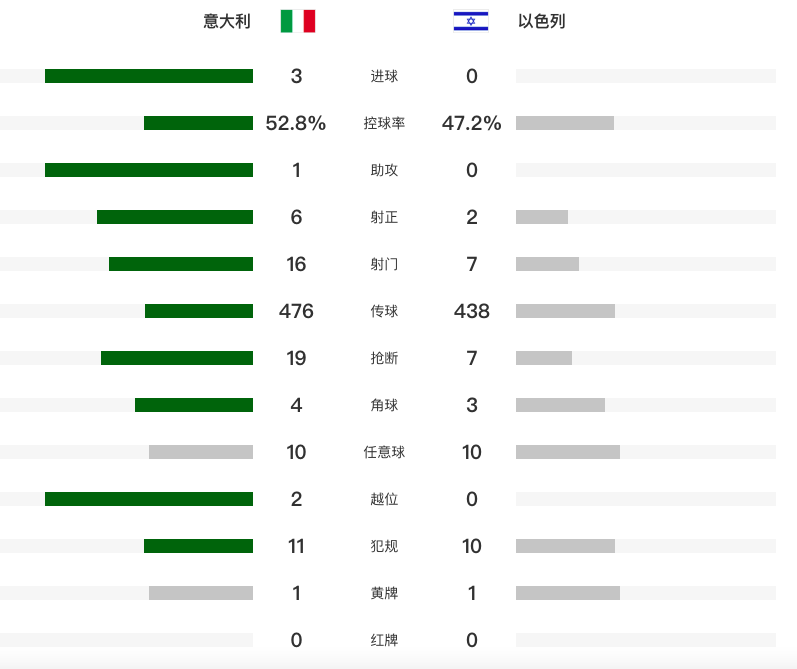The image size is (797, 669).
Task: Click Italy's 476 passes value
Action: [296, 311]
